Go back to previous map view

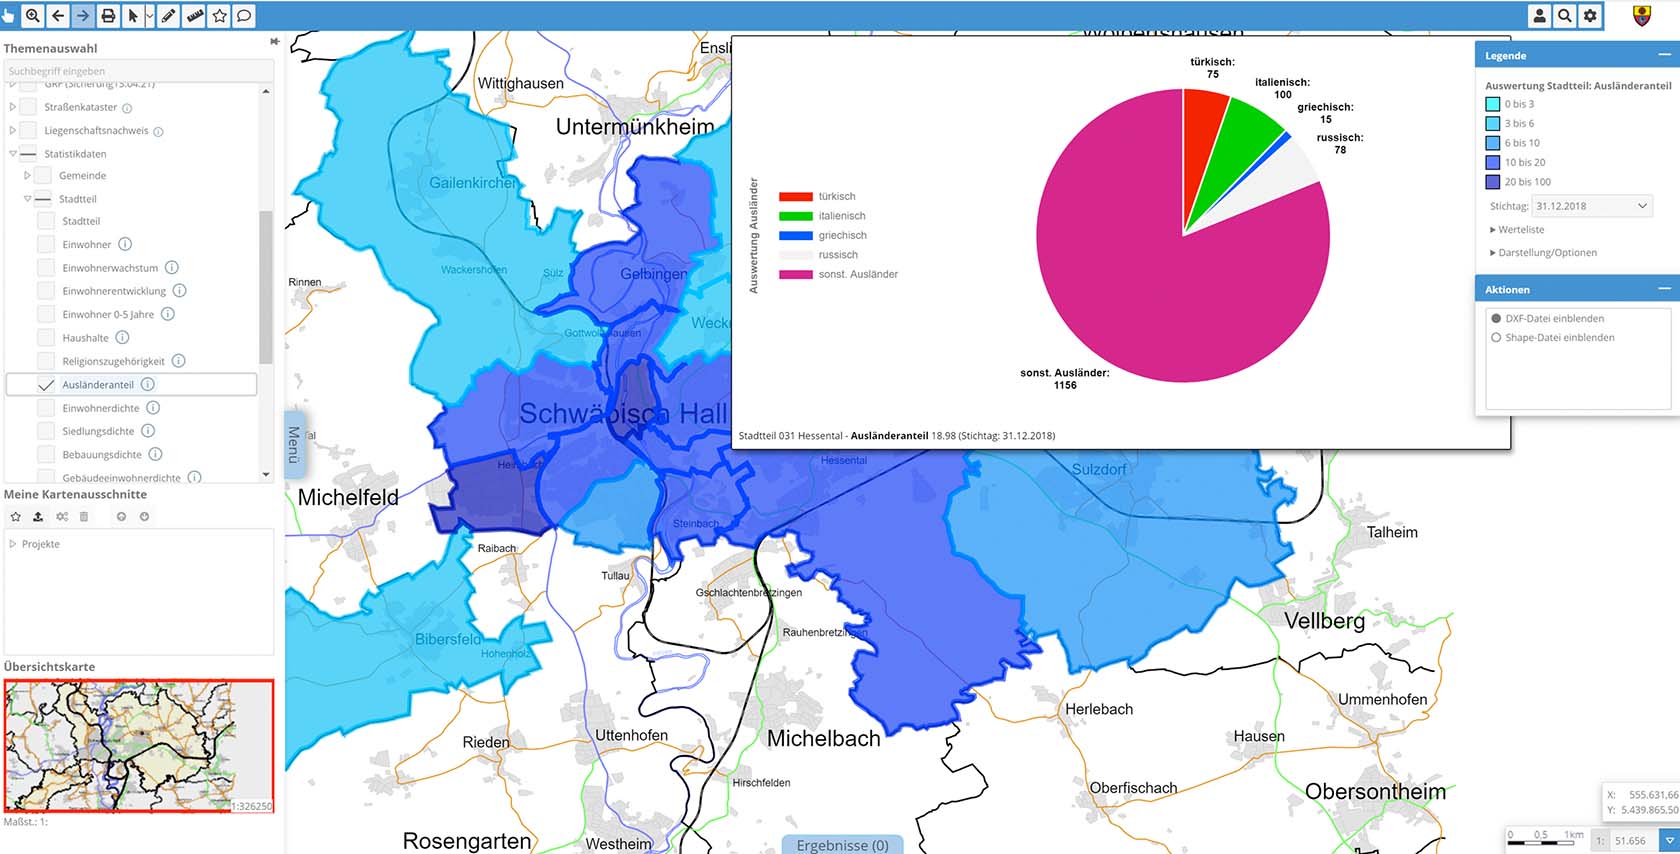tap(58, 15)
